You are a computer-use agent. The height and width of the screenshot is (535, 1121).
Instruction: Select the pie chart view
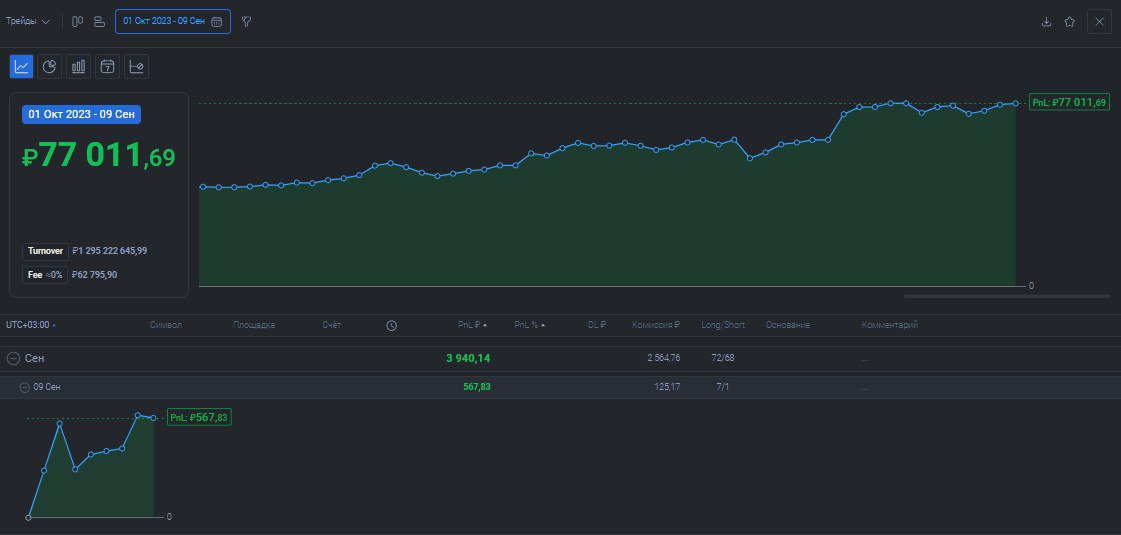[49, 67]
